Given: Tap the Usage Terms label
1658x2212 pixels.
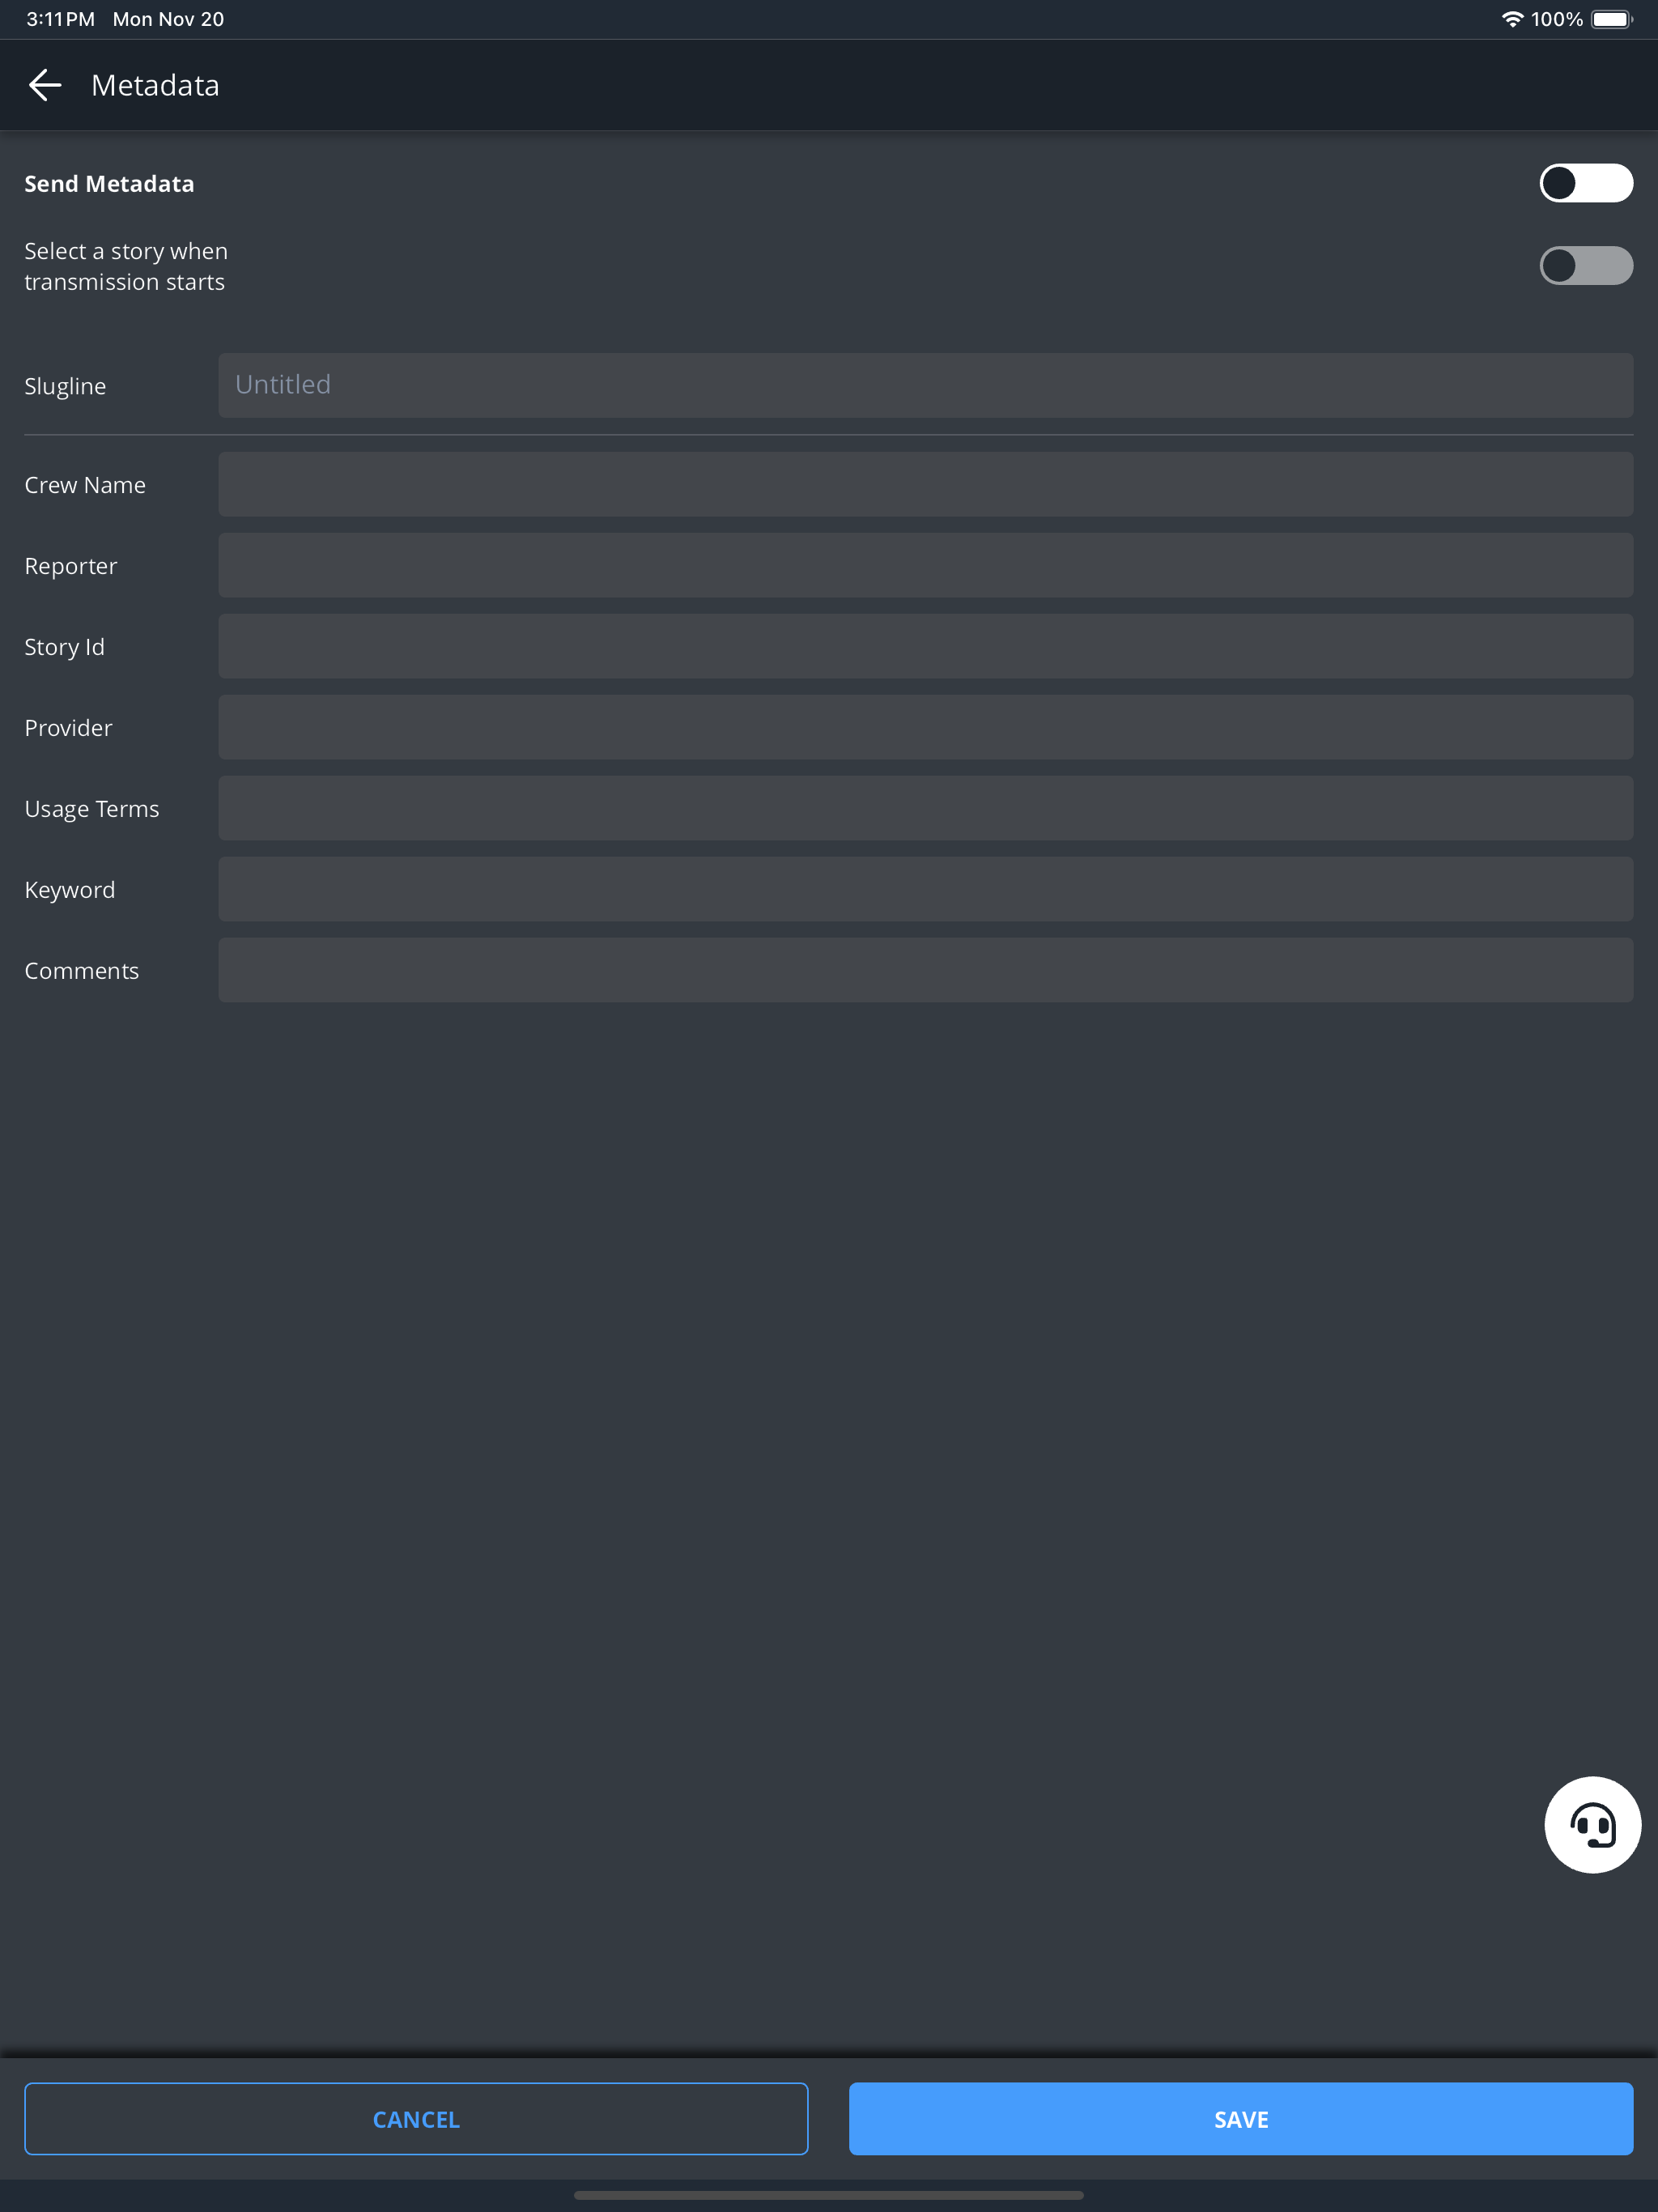Looking at the screenshot, I should [92, 809].
